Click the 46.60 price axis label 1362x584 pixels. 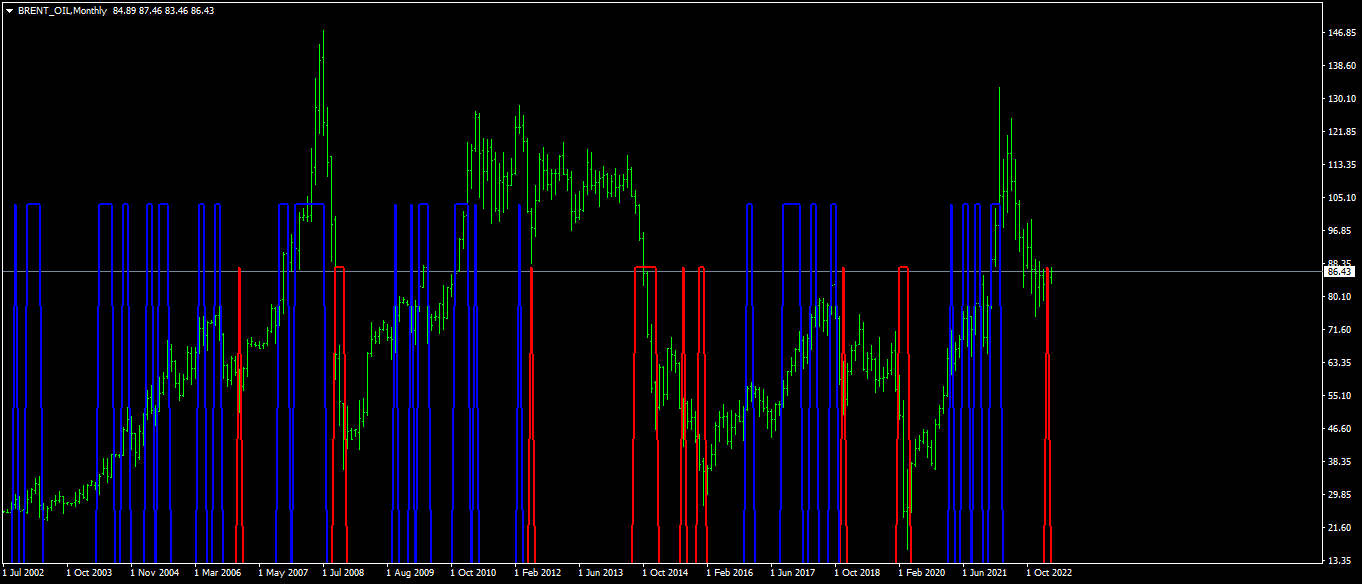1339,429
